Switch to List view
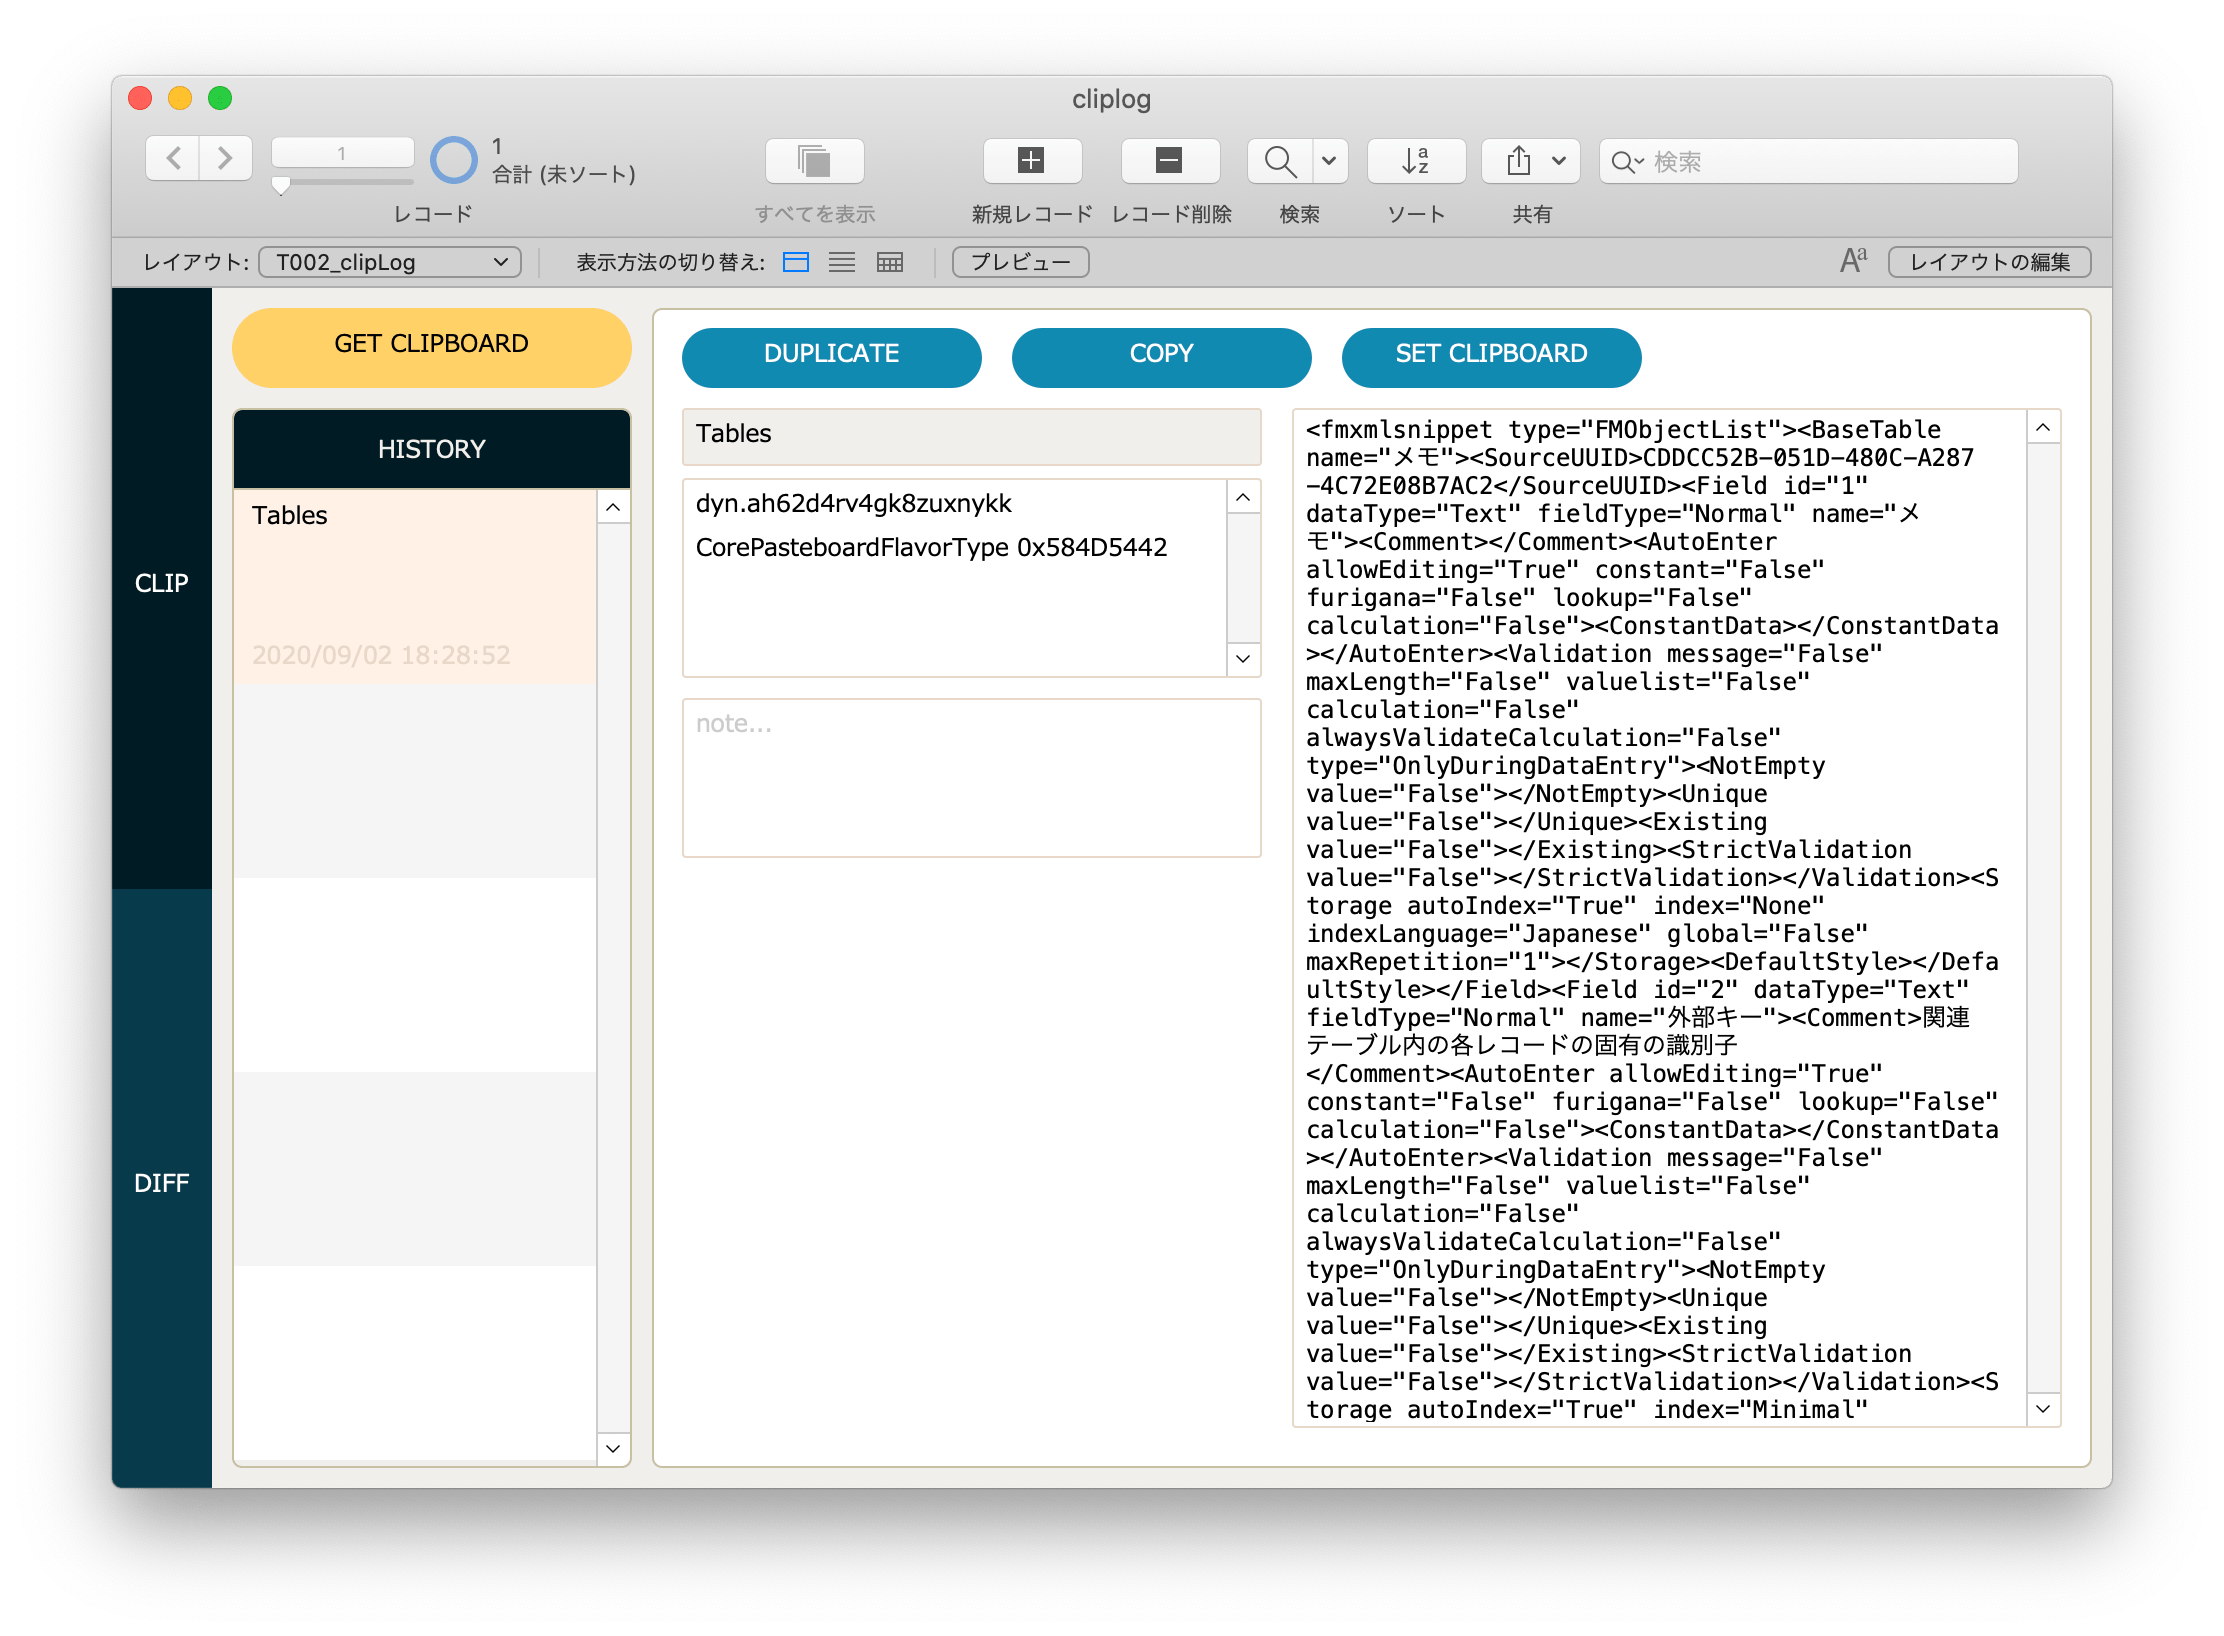 coord(842,262)
